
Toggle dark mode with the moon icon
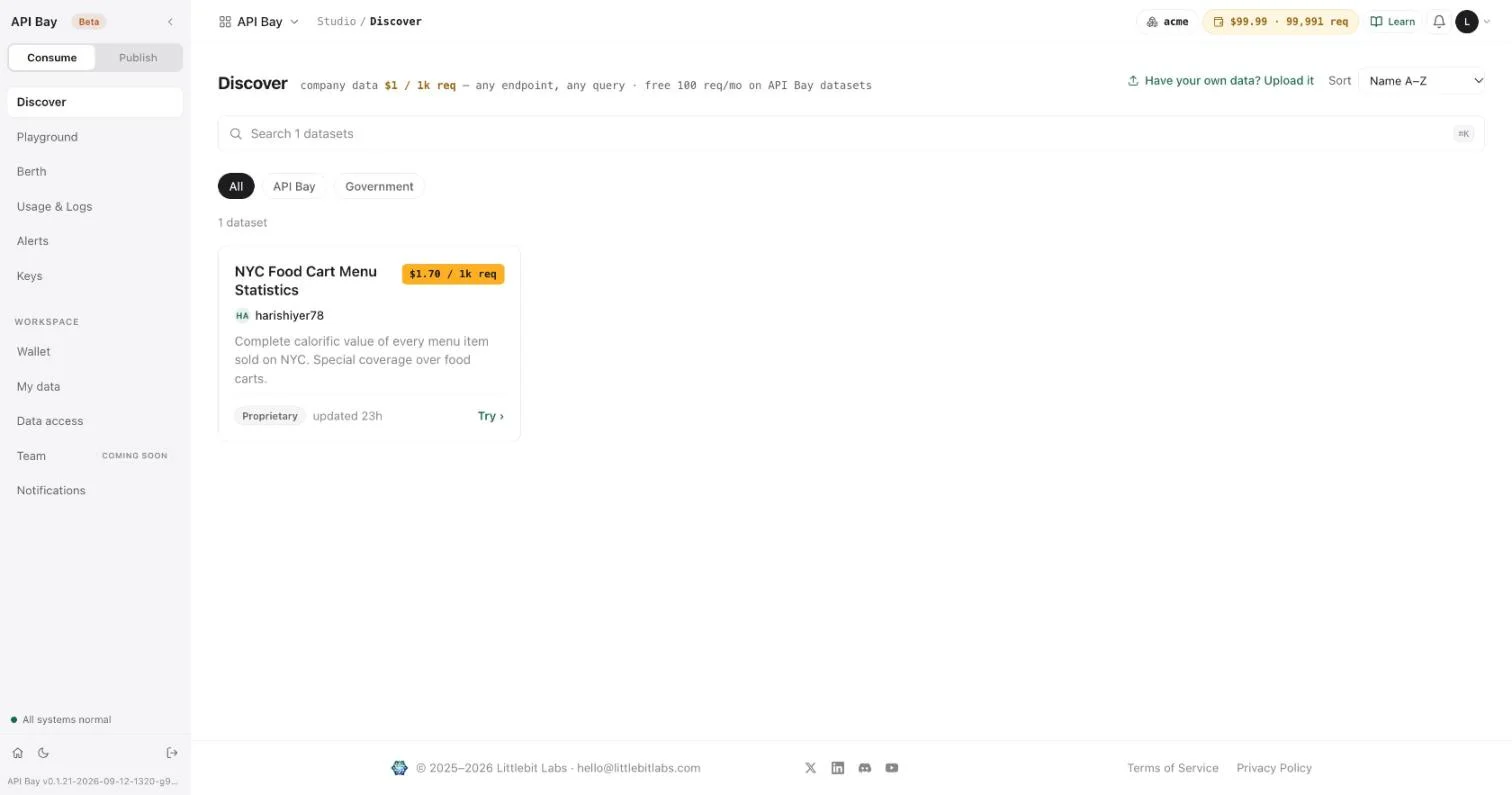coord(43,753)
